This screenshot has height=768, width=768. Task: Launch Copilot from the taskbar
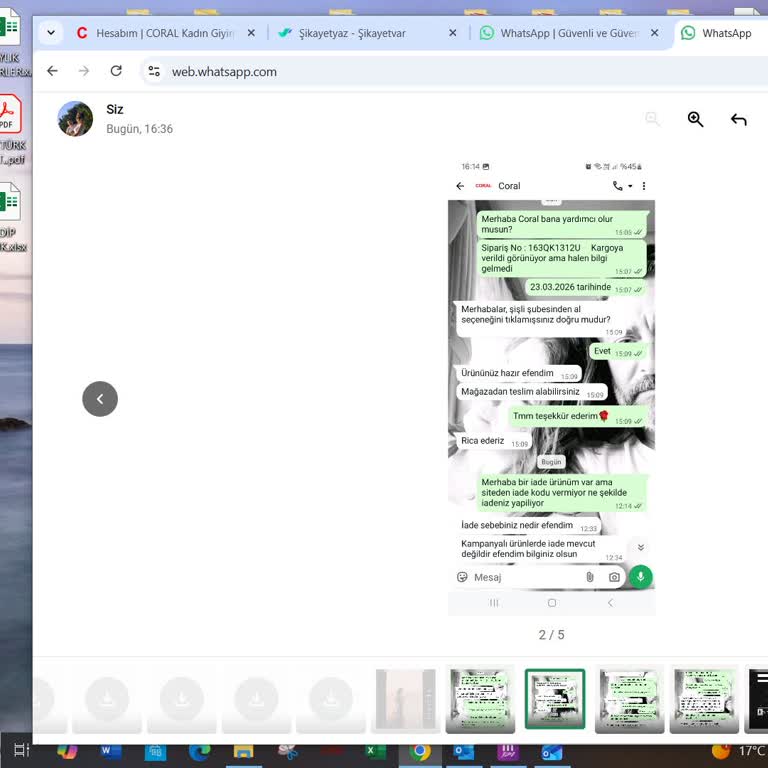67,750
